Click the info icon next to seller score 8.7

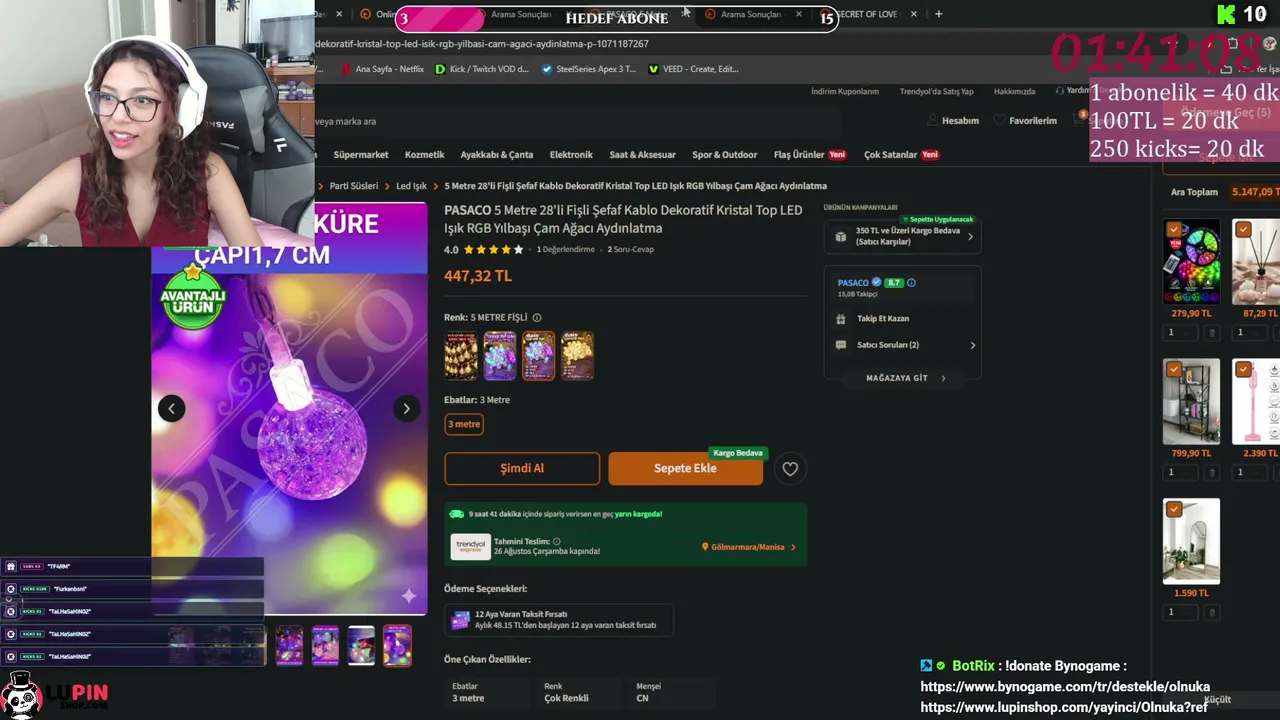(911, 283)
